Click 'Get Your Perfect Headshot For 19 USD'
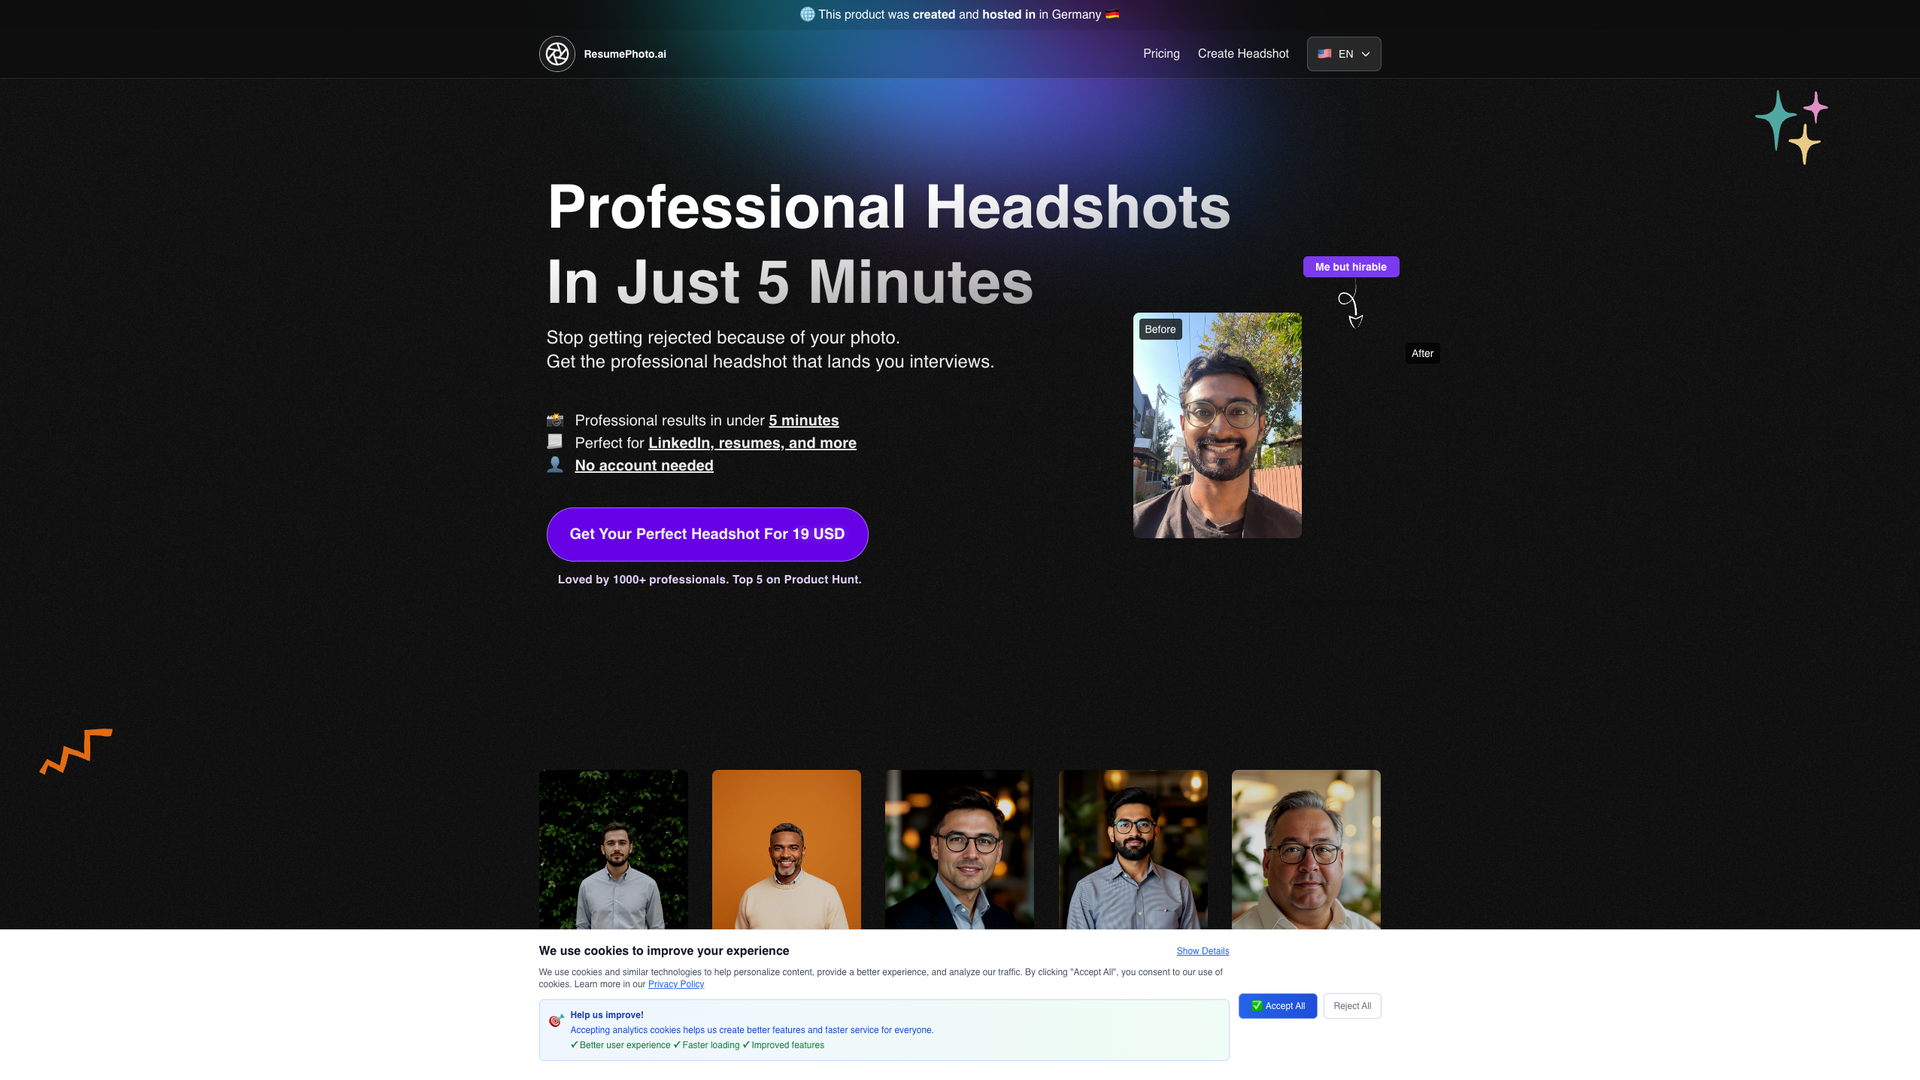This screenshot has width=1920, height=1080. coord(707,534)
